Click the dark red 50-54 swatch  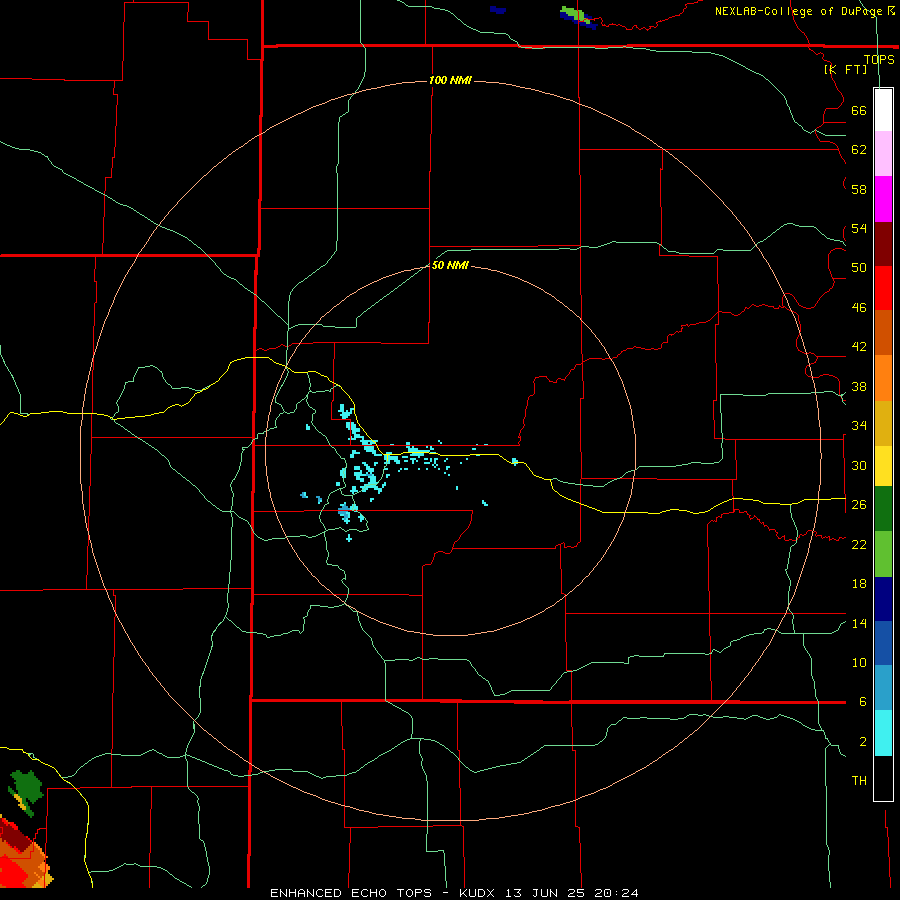click(883, 244)
